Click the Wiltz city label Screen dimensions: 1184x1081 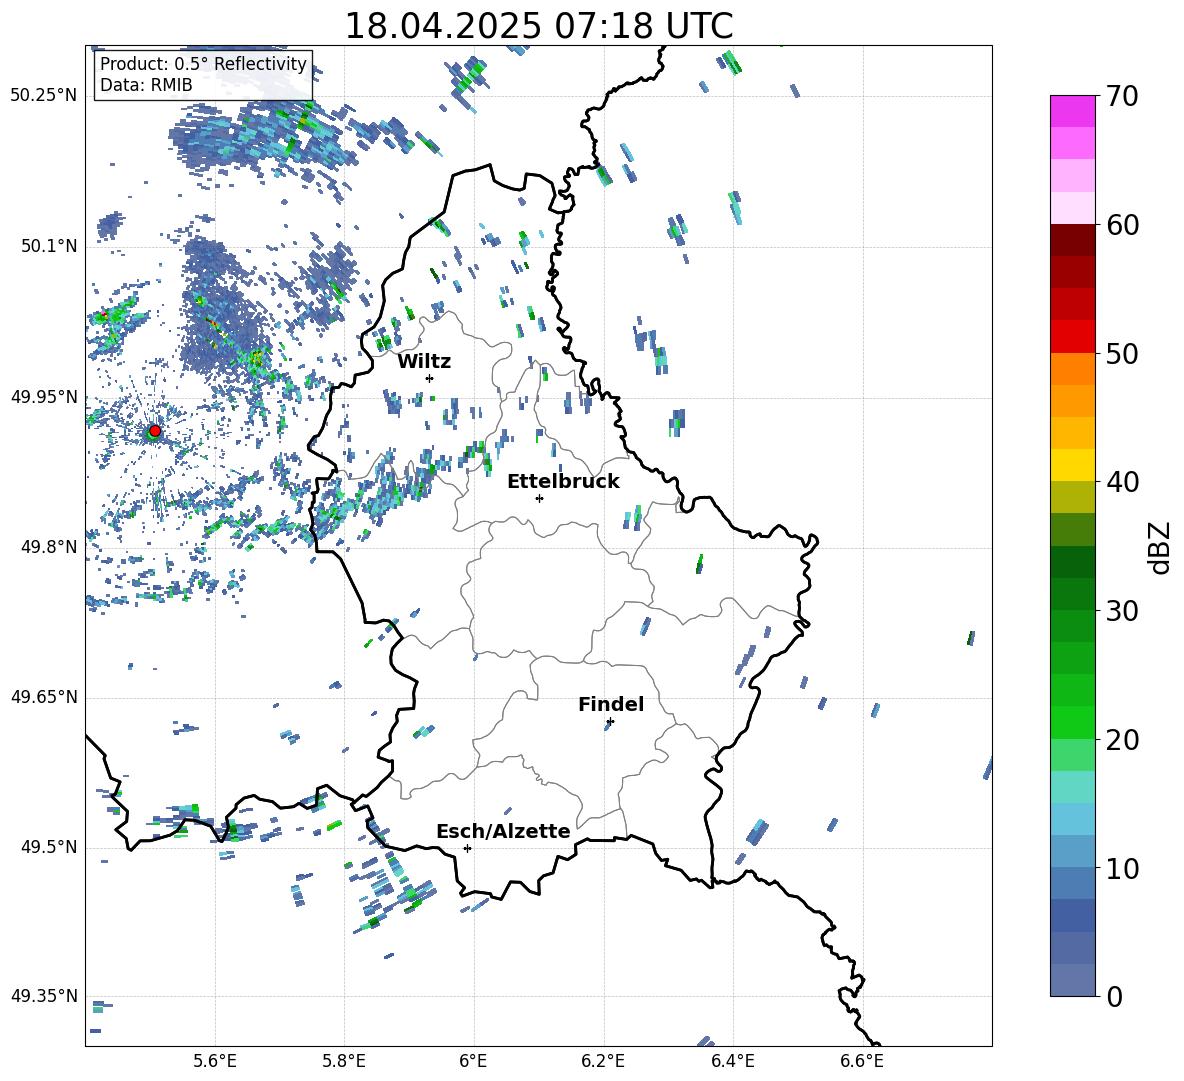pyautogui.click(x=424, y=362)
